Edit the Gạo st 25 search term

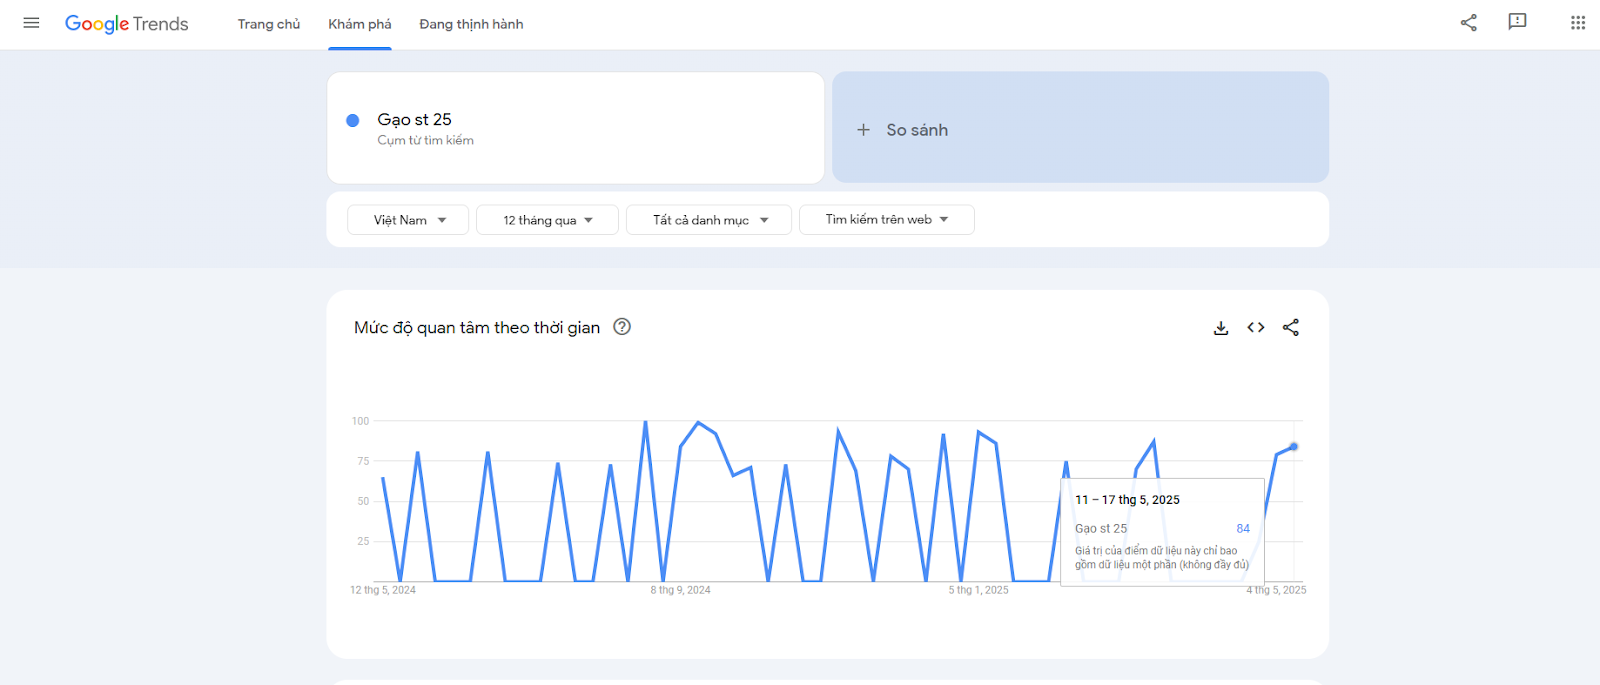tap(575, 127)
